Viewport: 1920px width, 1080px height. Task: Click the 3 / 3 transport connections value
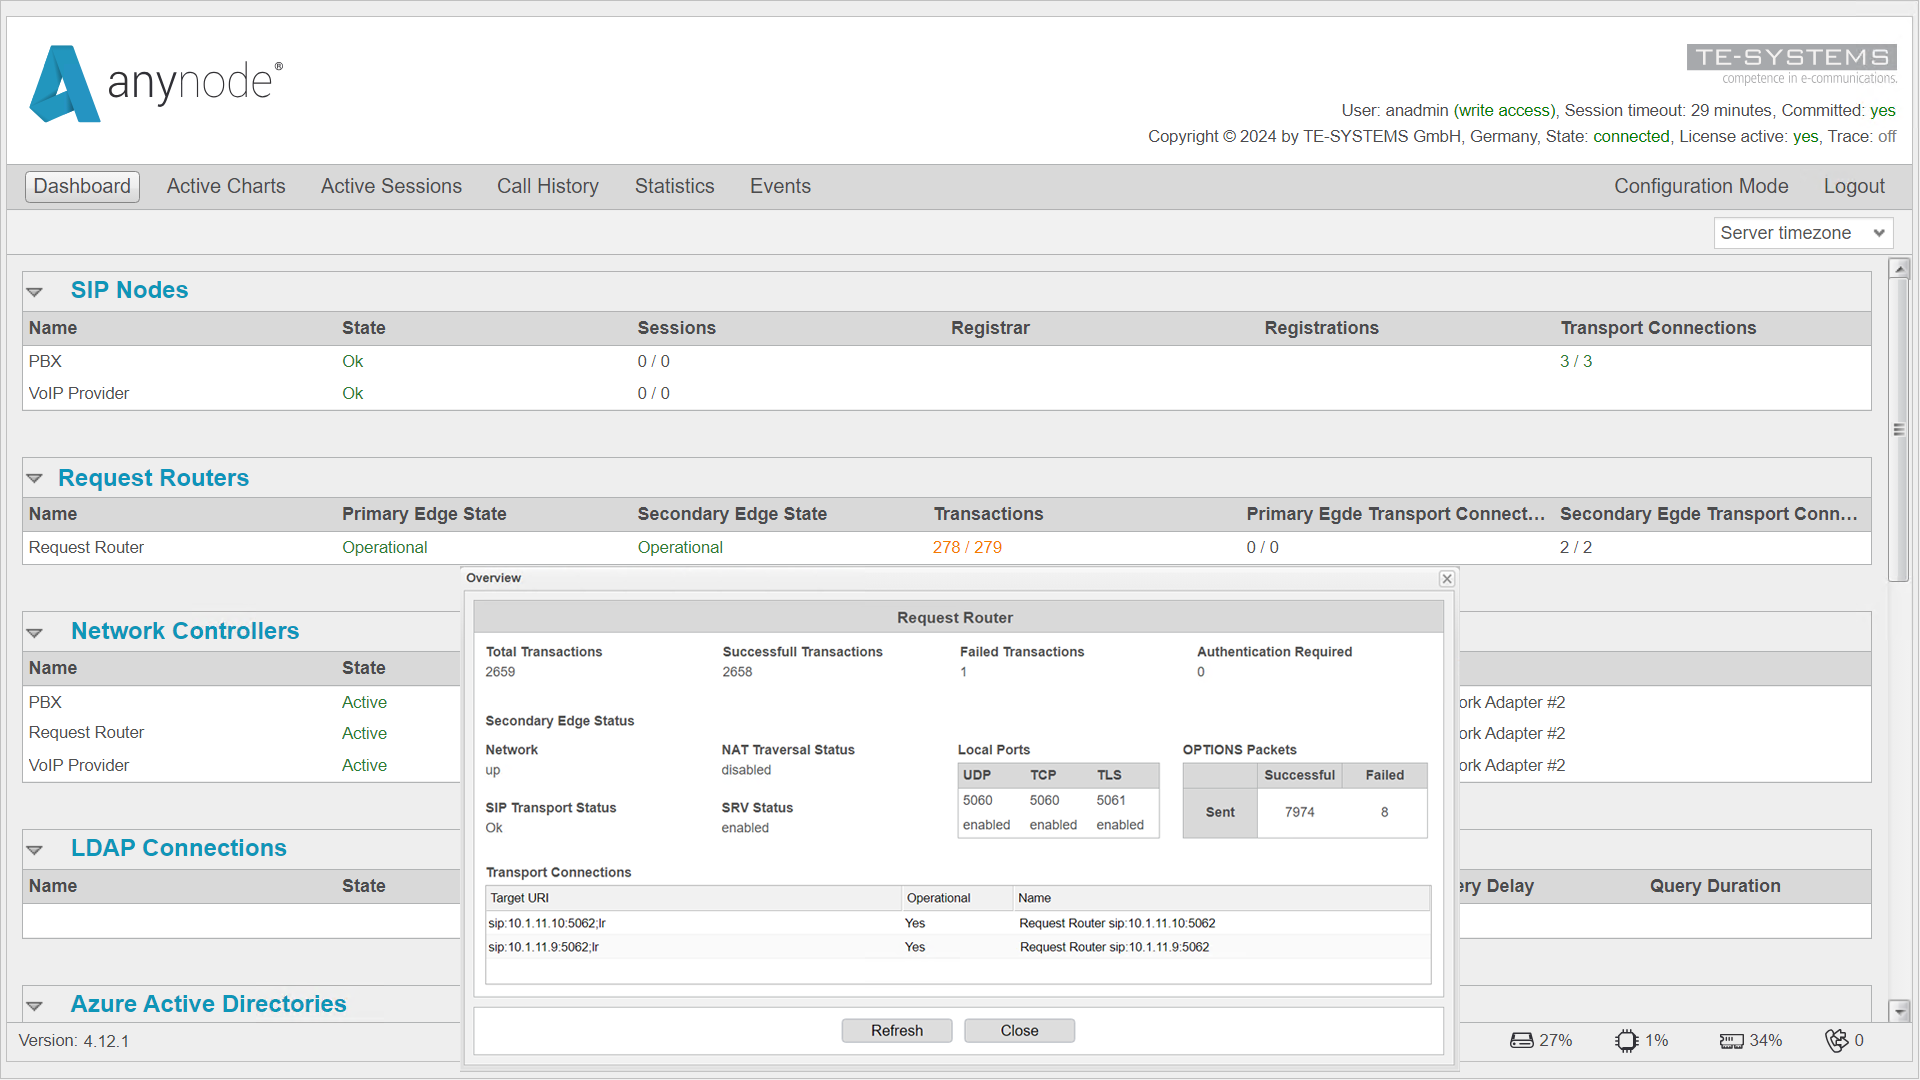(1576, 362)
